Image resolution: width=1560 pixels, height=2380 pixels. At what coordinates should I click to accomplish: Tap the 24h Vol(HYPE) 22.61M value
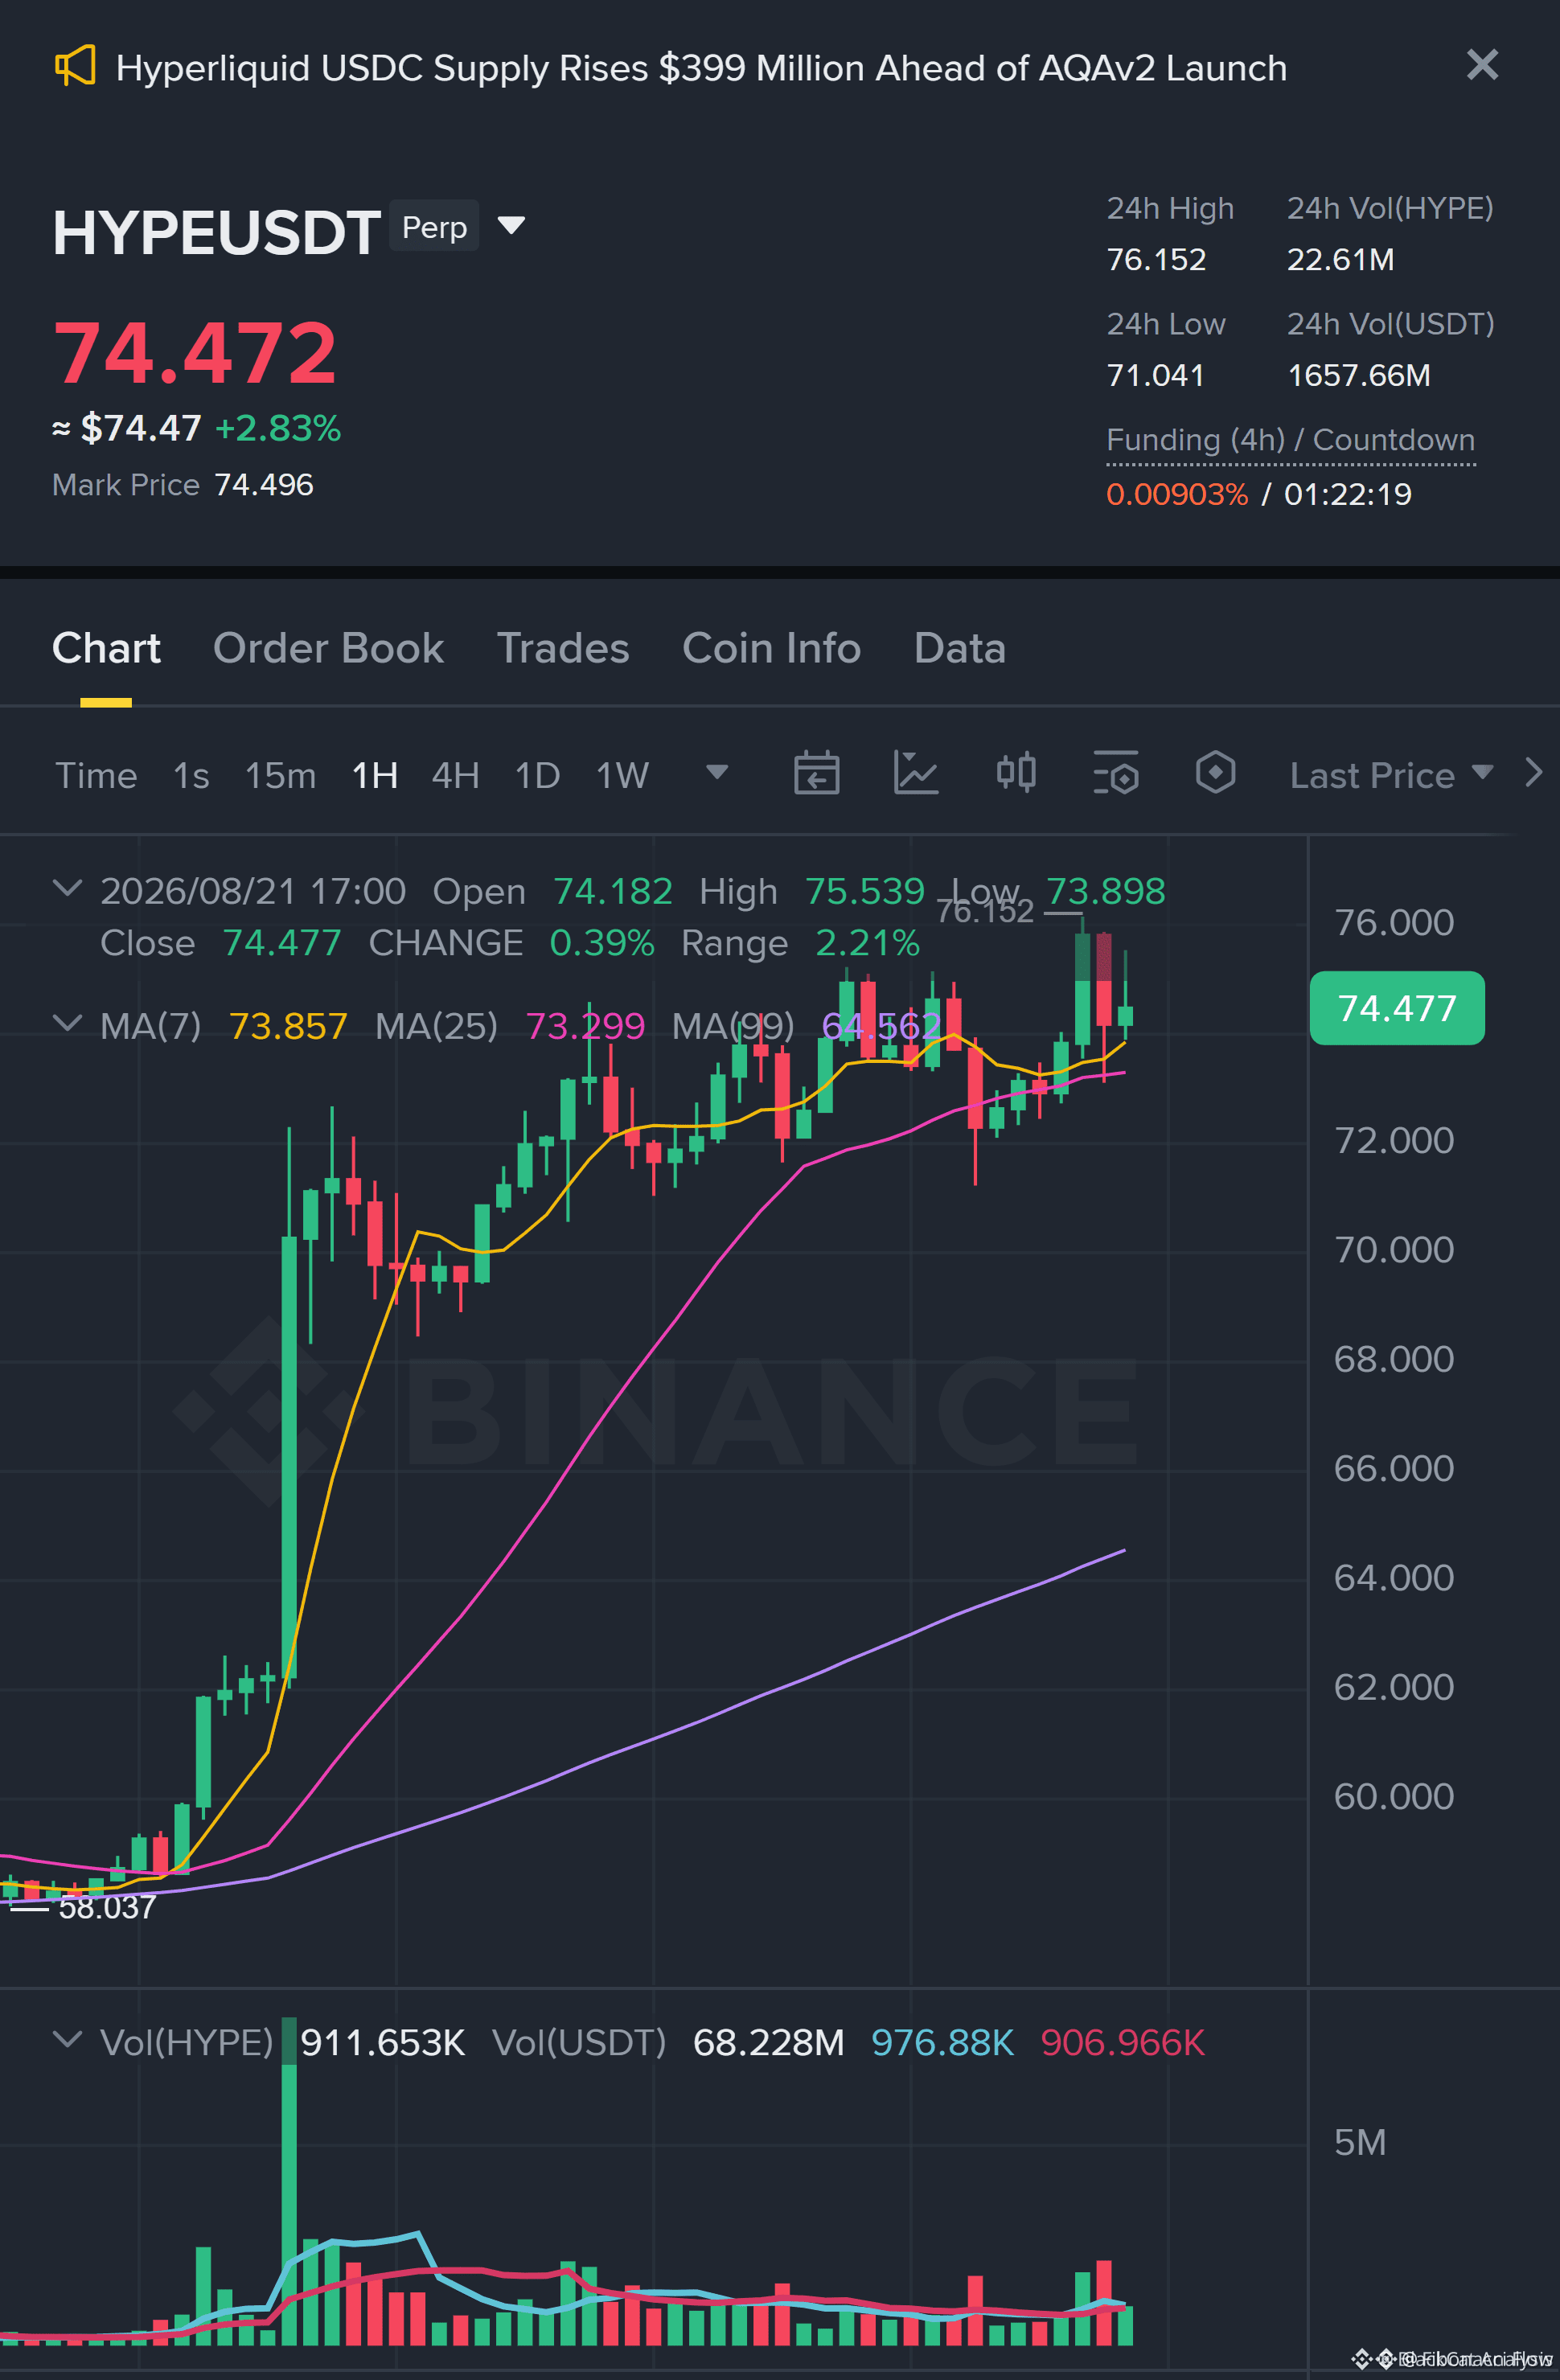[x=1340, y=259]
